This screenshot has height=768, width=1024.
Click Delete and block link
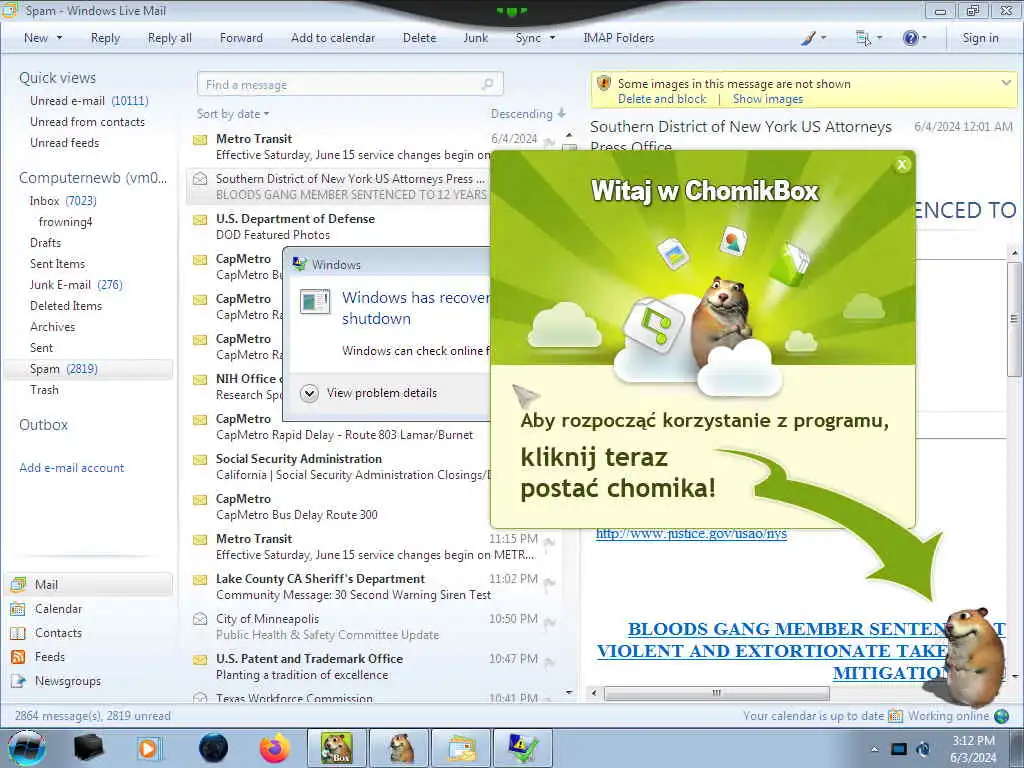coord(662,99)
